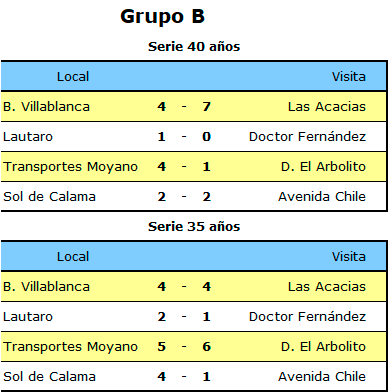Click Las Acacias with score 7
Screen dimensions: 388x392
click(327, 107)
